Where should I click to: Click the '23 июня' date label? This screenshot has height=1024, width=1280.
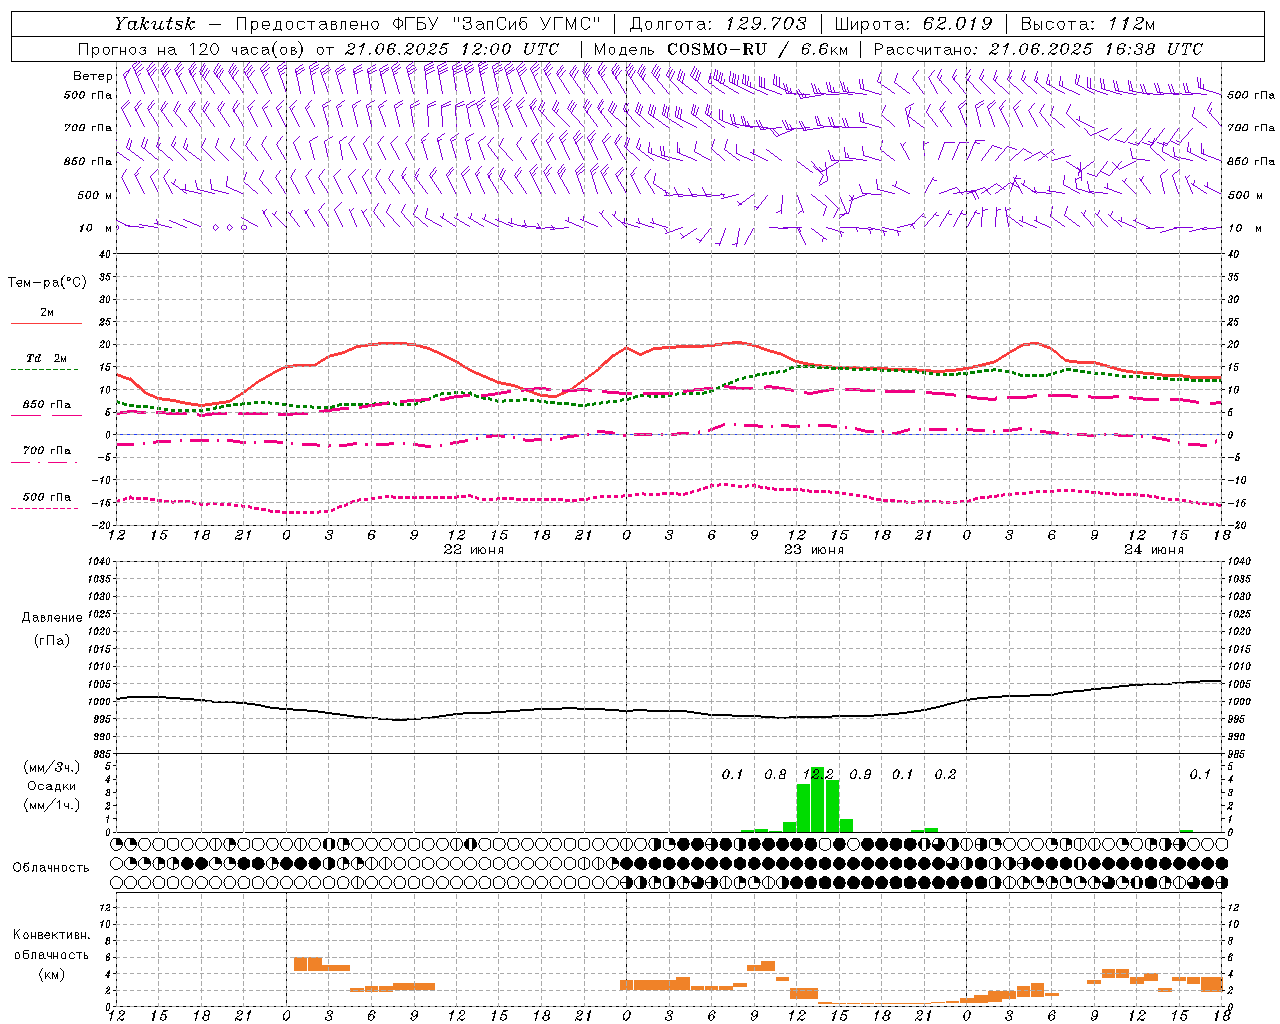pyautogui.click(x=813, y=550)
